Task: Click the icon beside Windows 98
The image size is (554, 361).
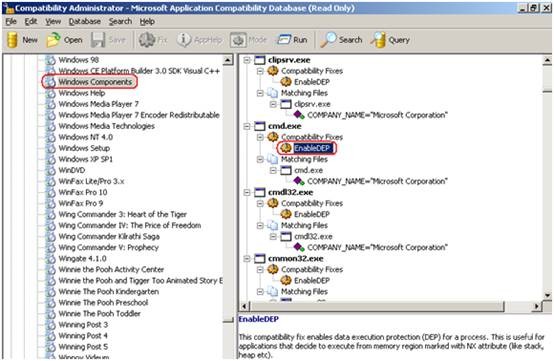Action: (x=51, y=60)
